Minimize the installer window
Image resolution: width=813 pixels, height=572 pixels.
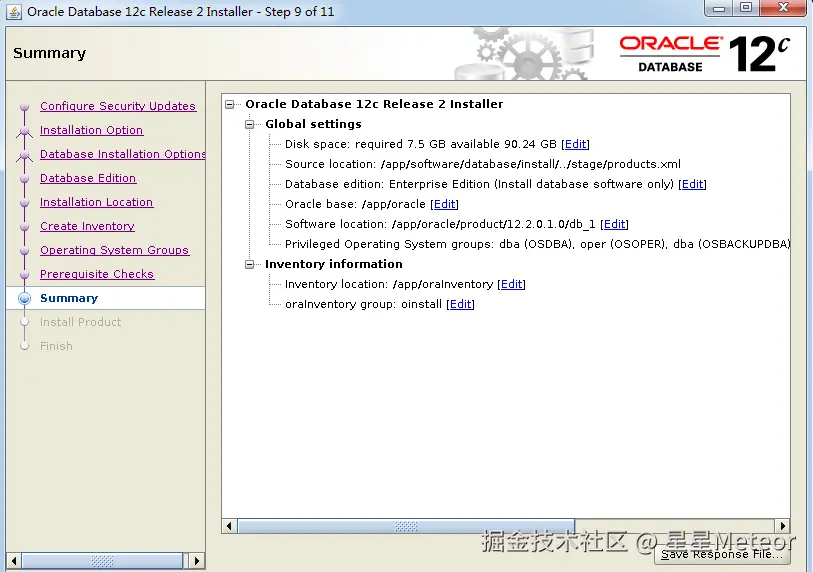(719, 8)
